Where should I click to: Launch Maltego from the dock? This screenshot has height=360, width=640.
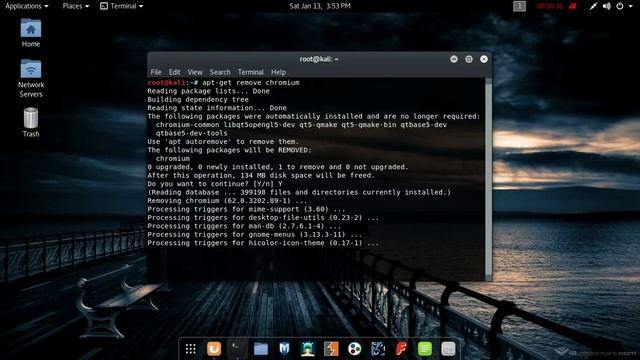(378, 349)
